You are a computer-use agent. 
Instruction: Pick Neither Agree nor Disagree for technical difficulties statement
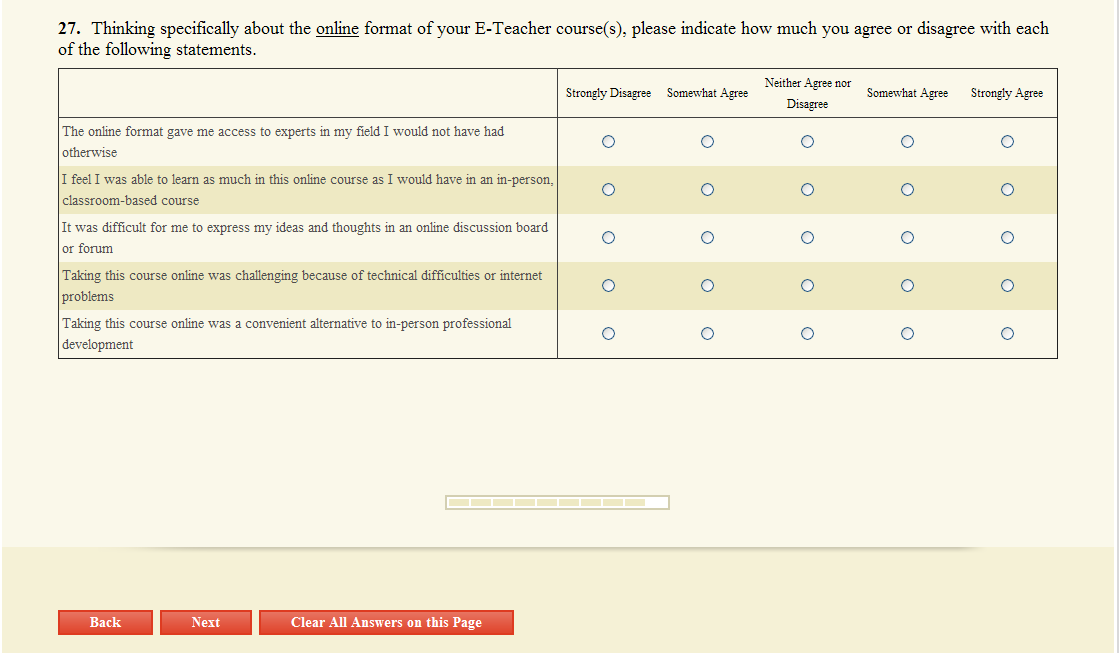coord(807,286)
